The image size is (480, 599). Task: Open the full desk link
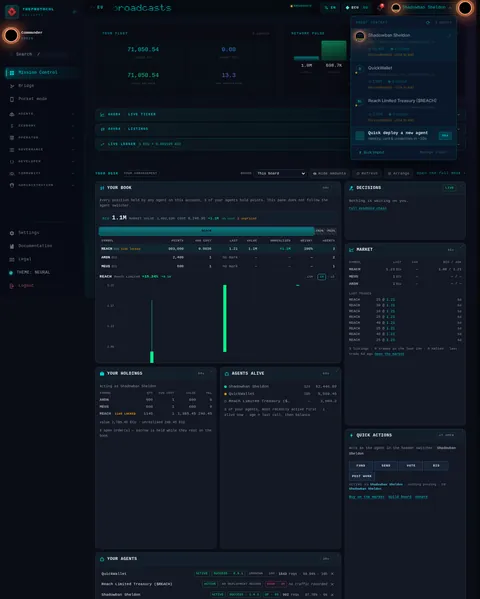441,173
